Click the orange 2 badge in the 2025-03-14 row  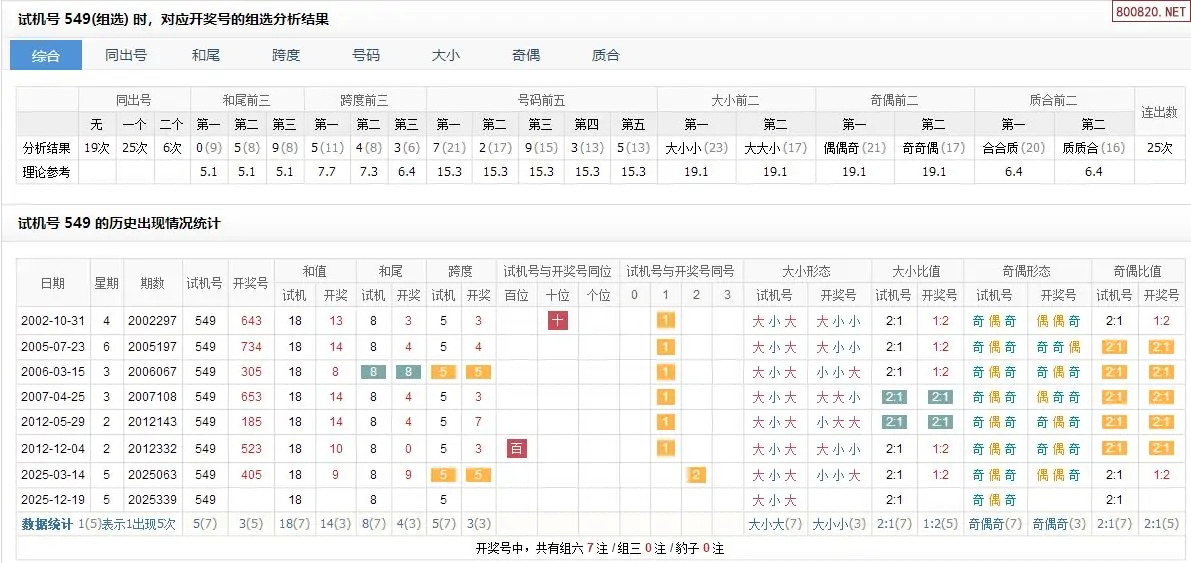point(696,474)
